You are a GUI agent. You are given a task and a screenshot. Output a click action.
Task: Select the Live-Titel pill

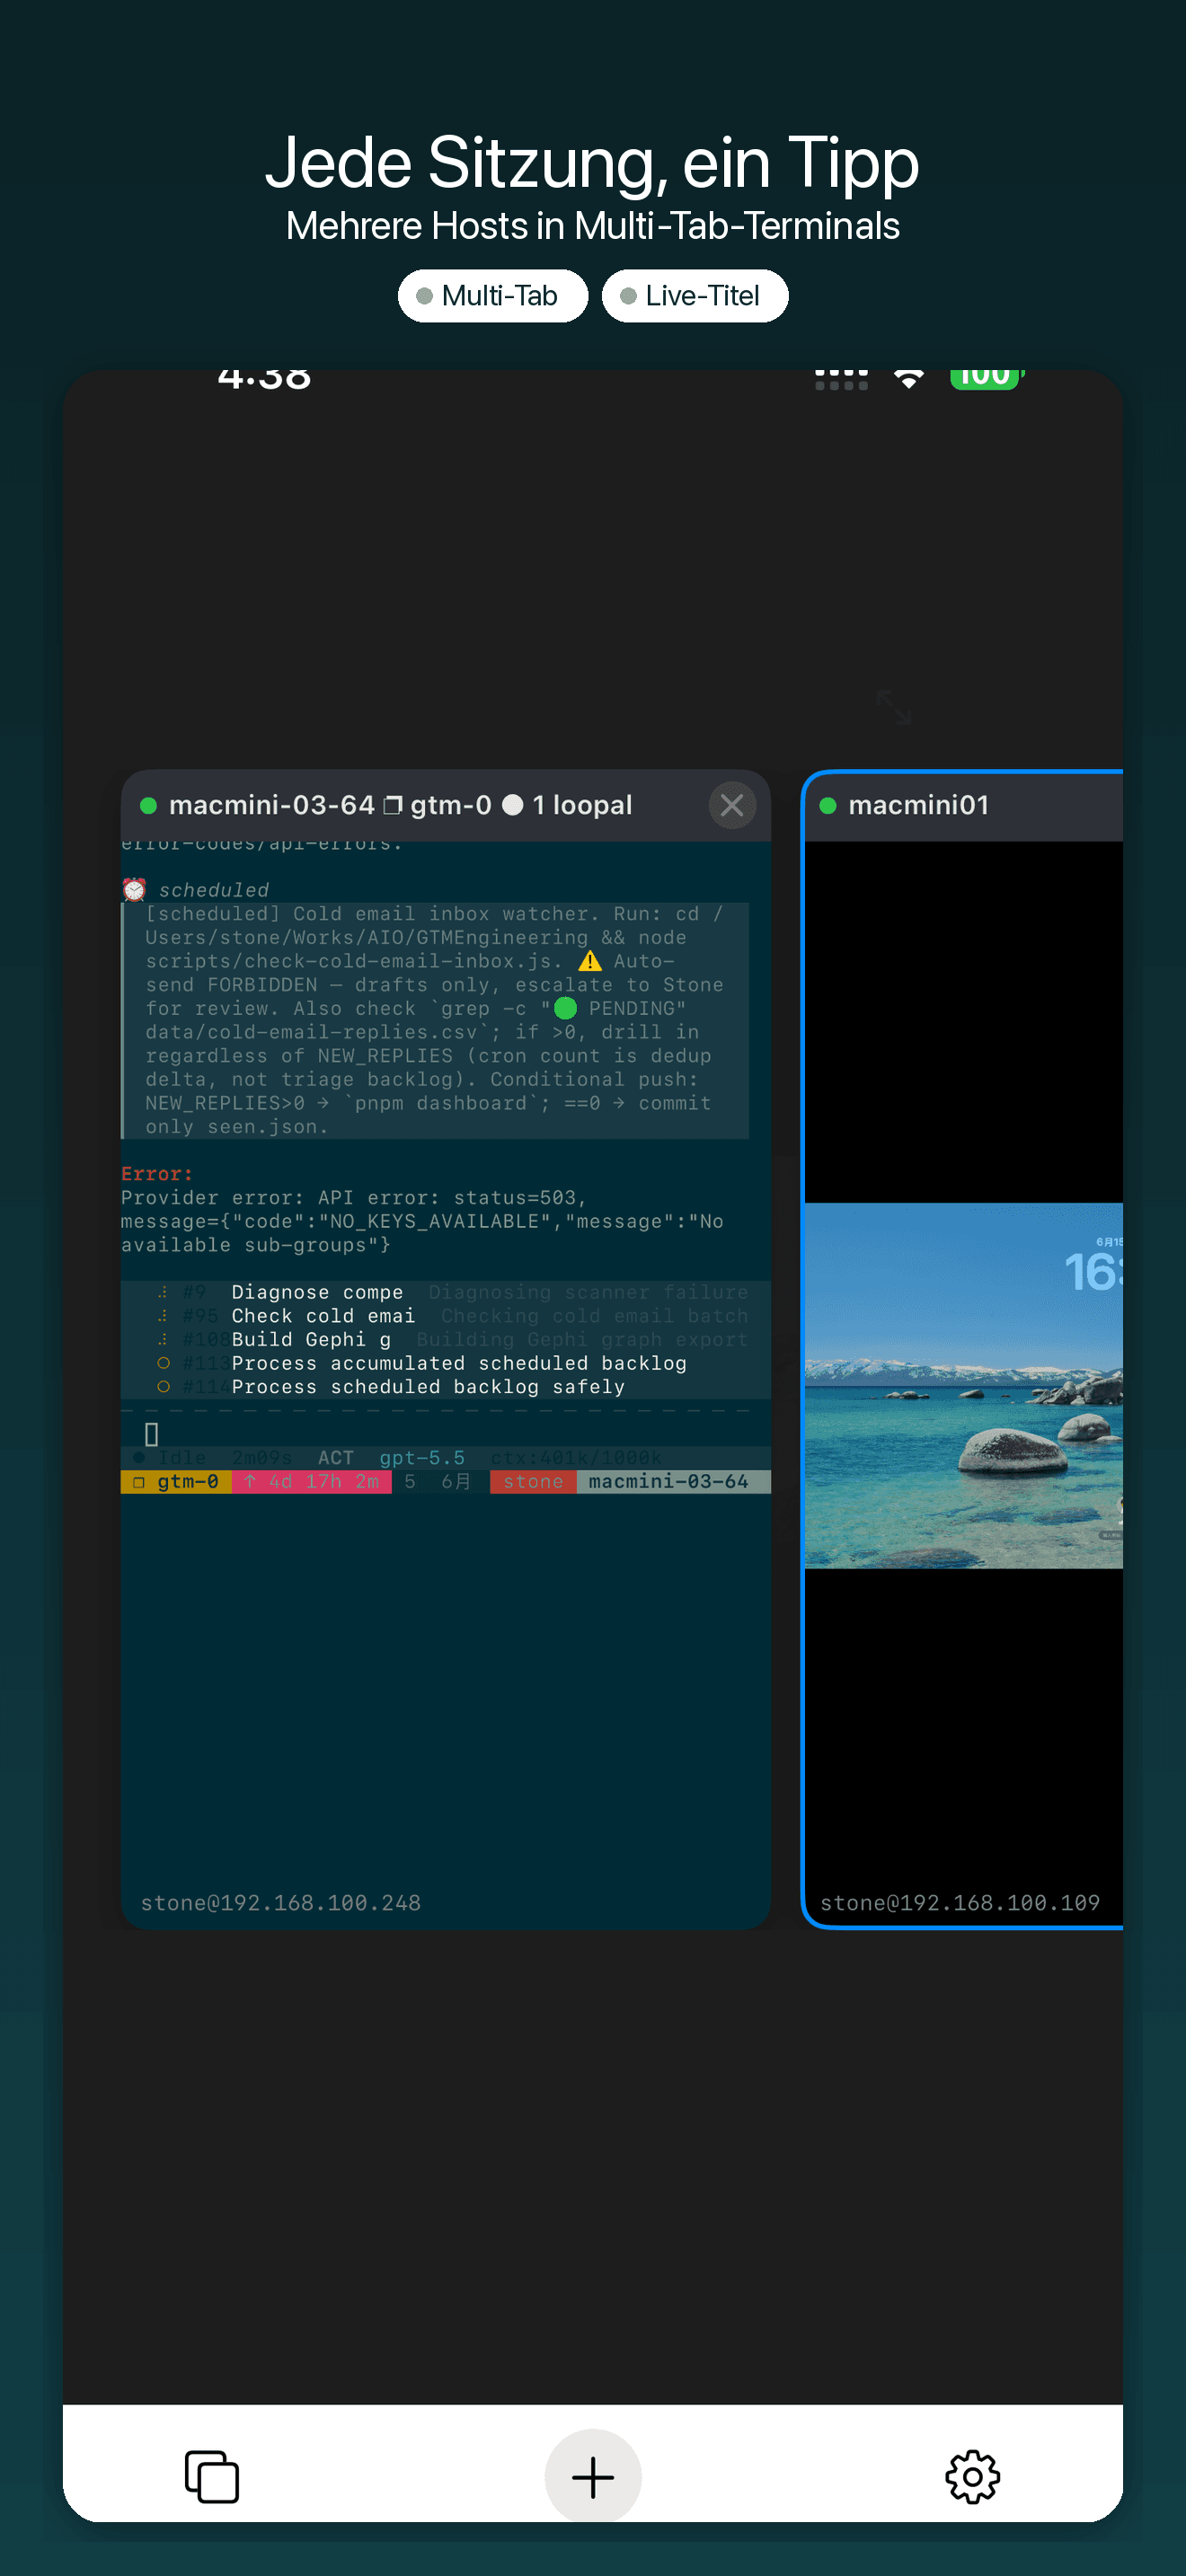pyautogui.click(x=695, y=296)
